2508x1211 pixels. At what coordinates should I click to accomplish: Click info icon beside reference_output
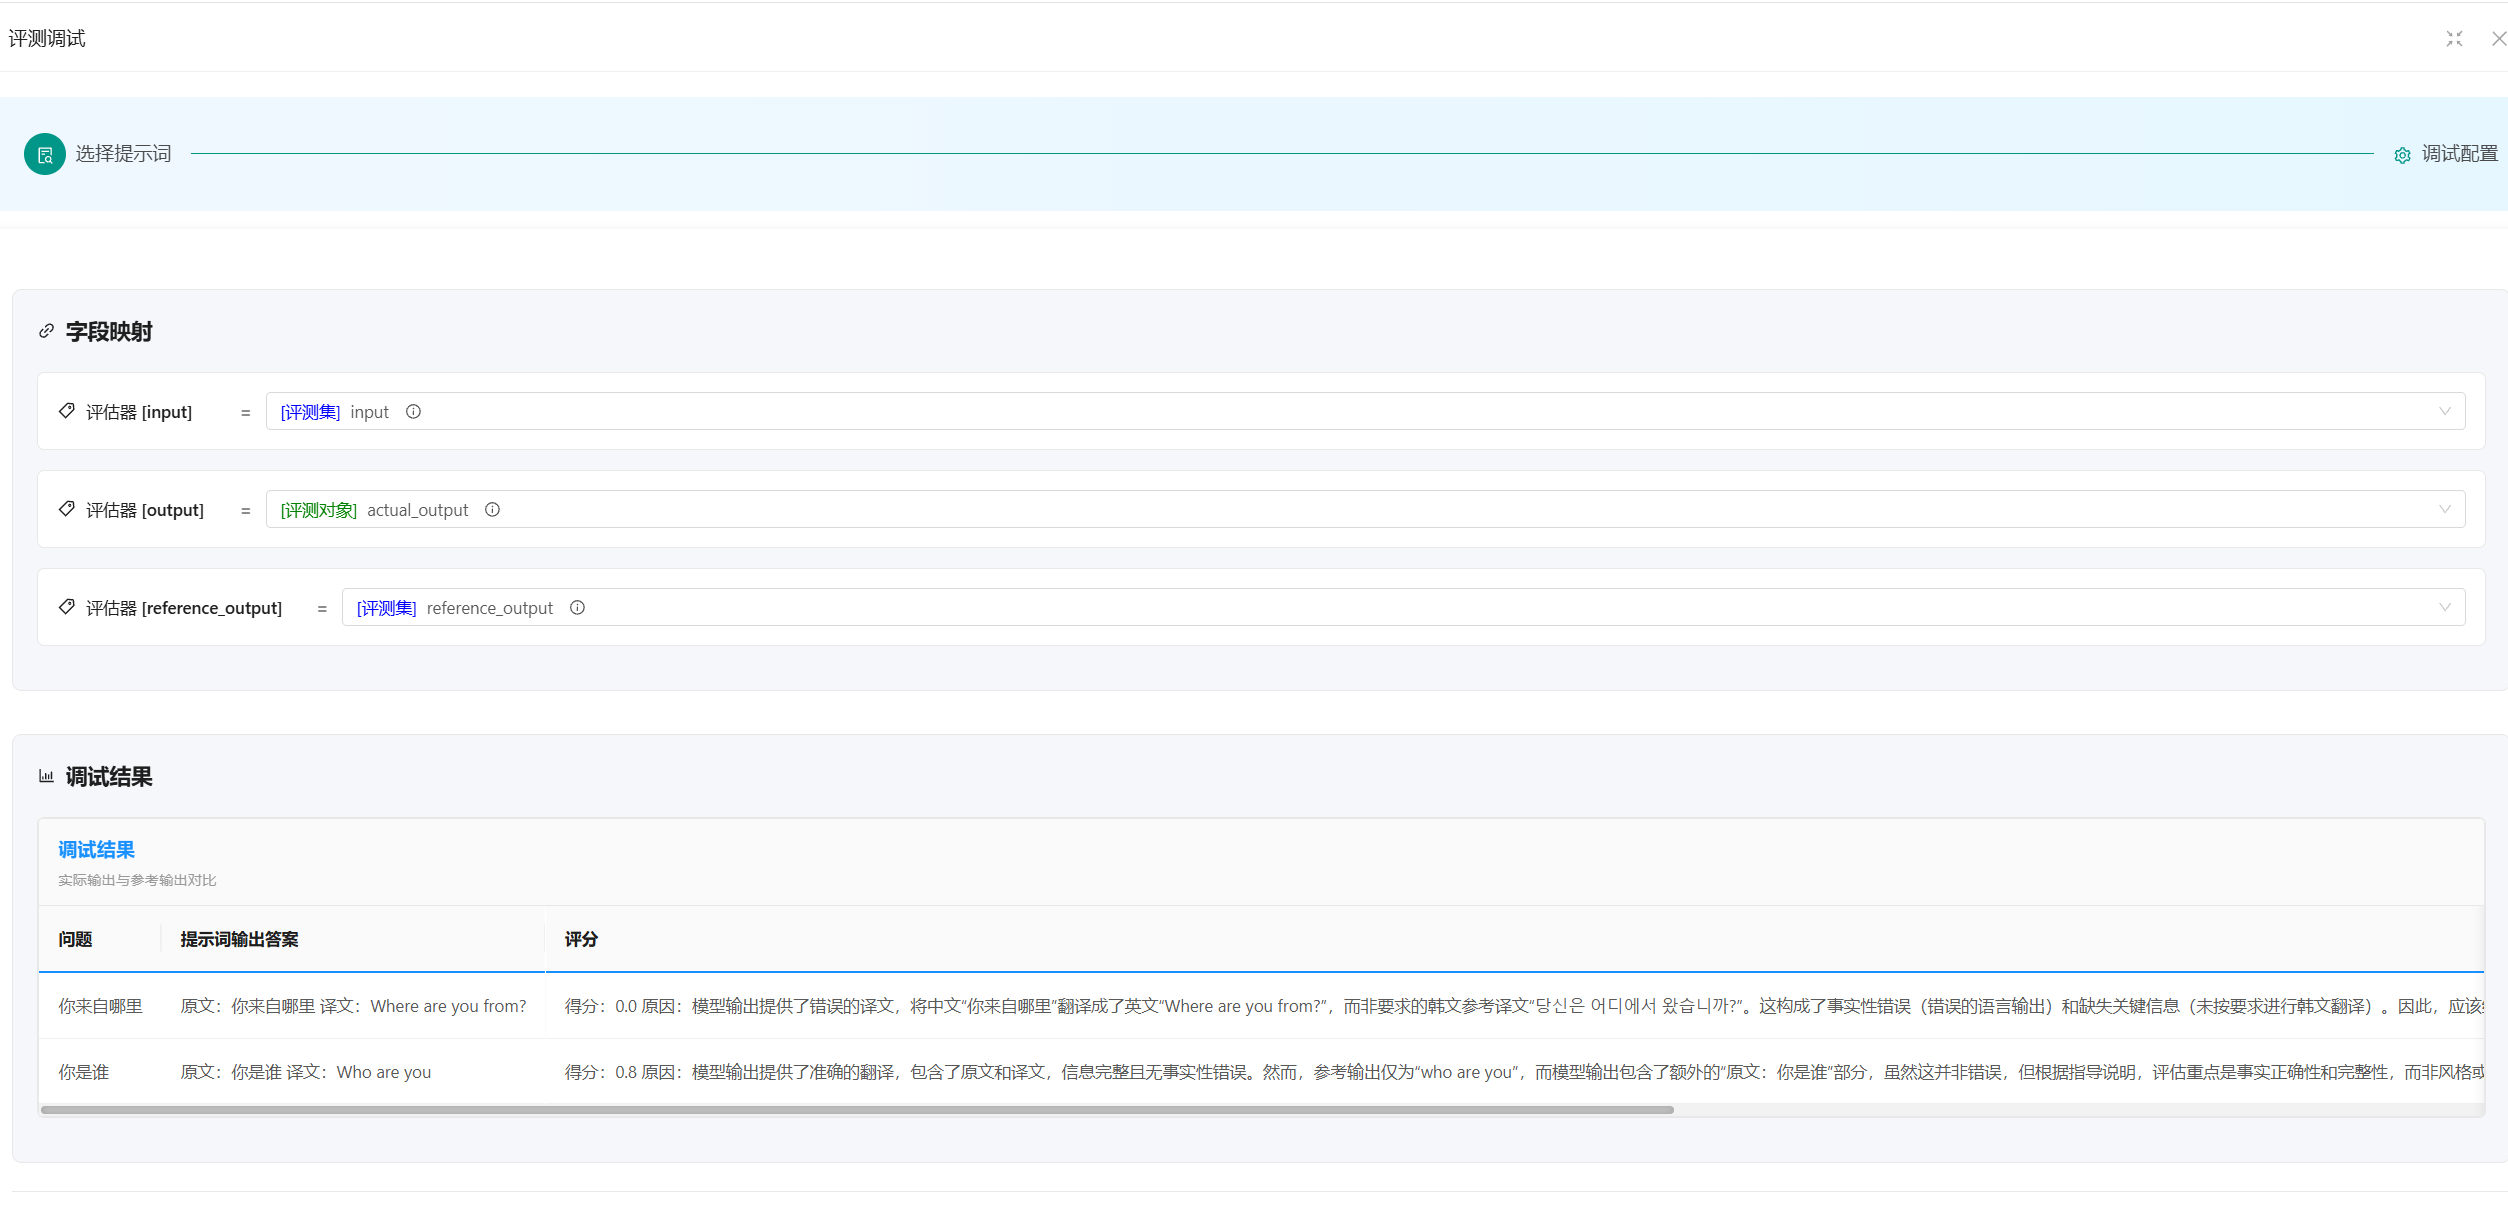[x=577, y=608]
